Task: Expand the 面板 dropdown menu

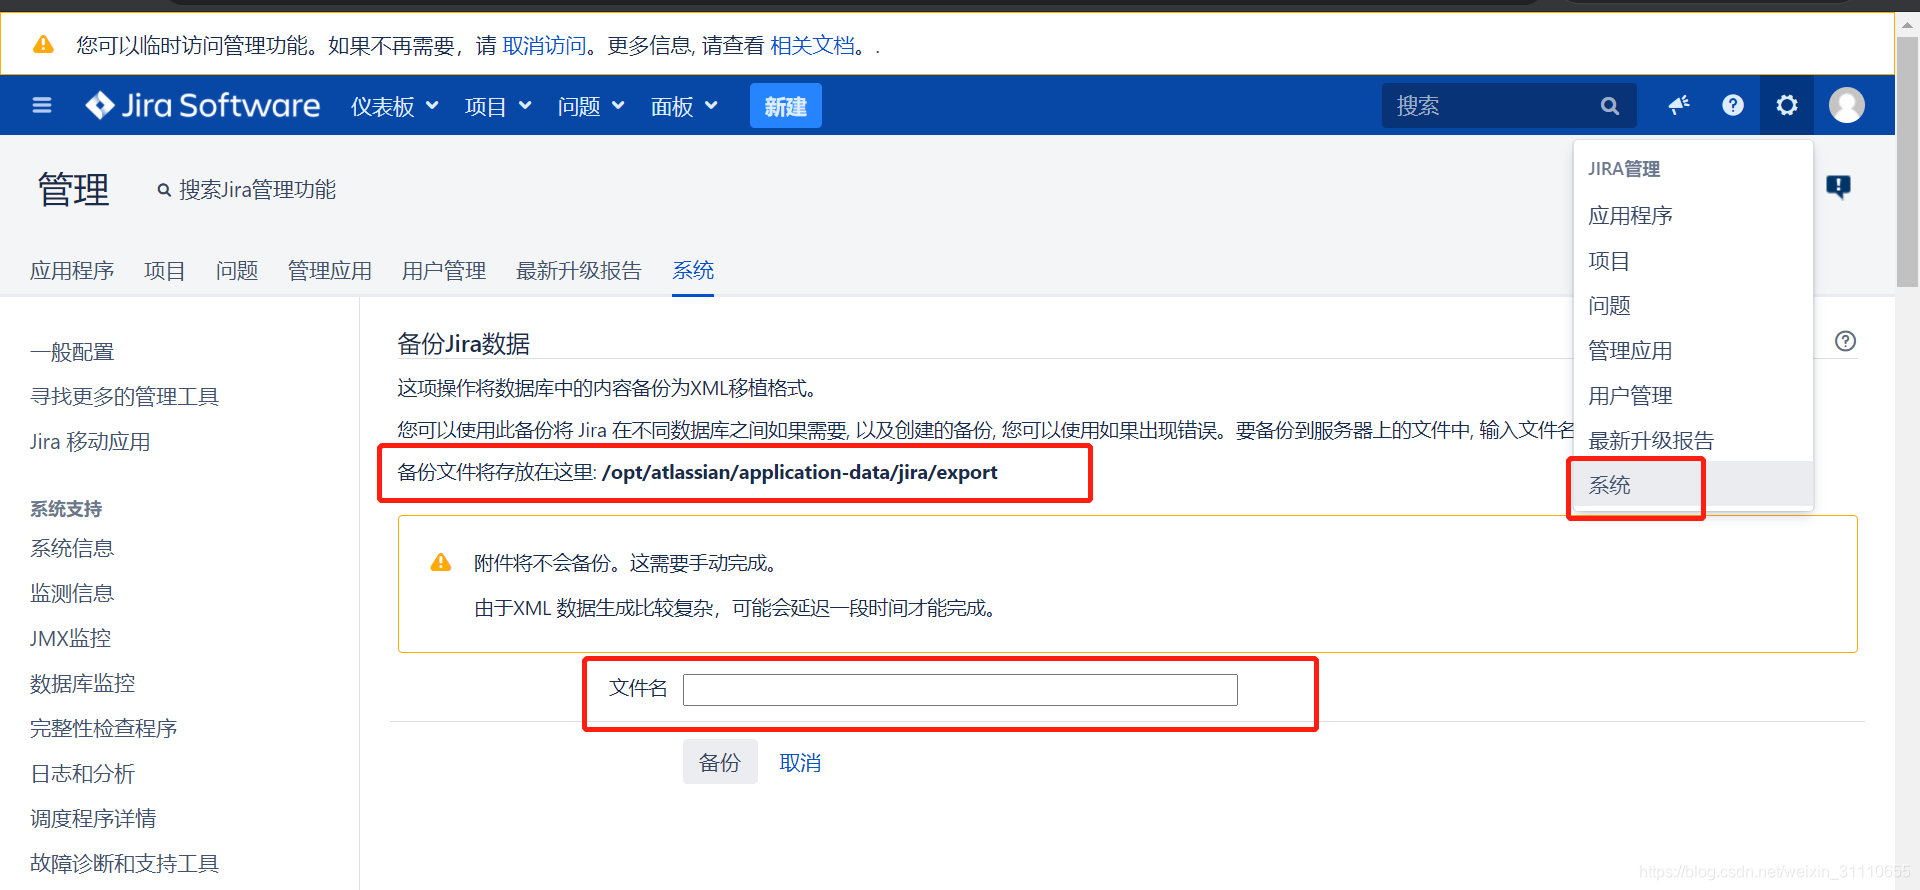Action: 684,106
